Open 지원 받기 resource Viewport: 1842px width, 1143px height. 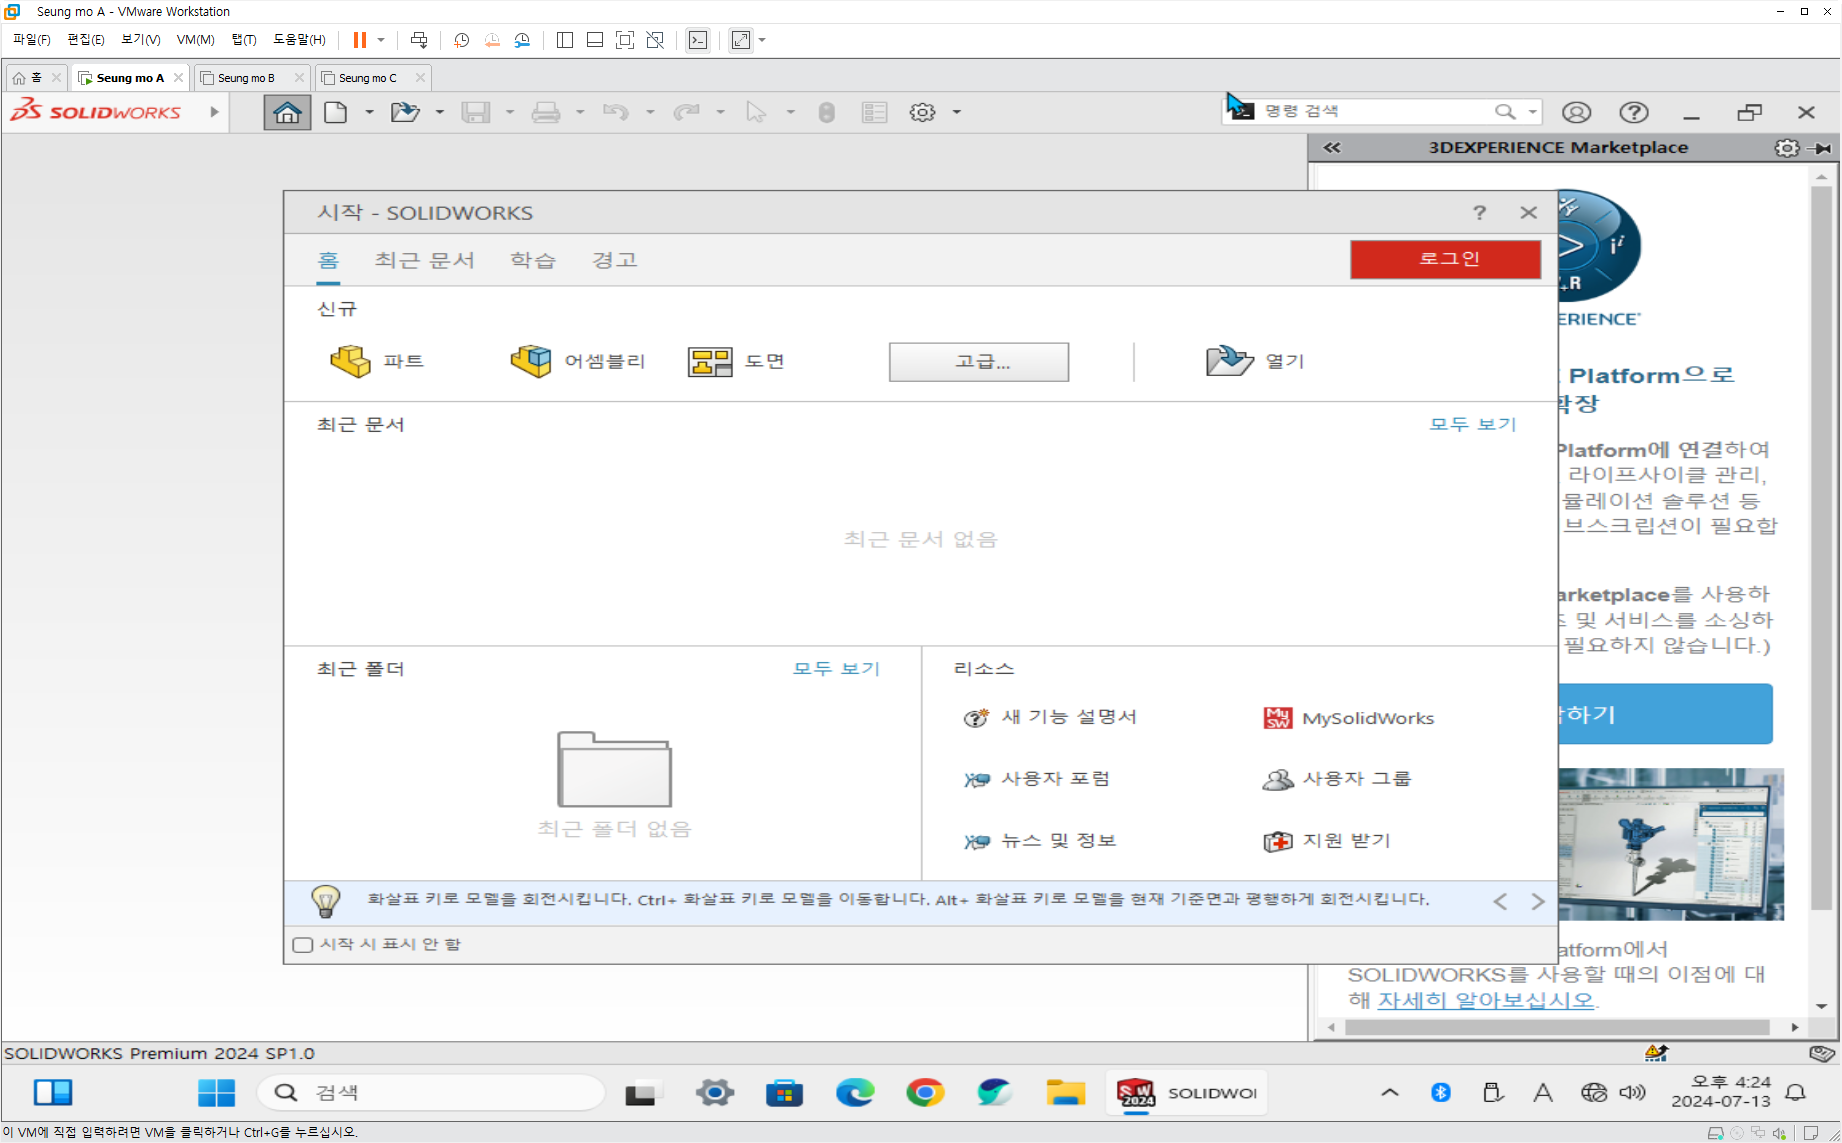click(x=1327, y=841)
